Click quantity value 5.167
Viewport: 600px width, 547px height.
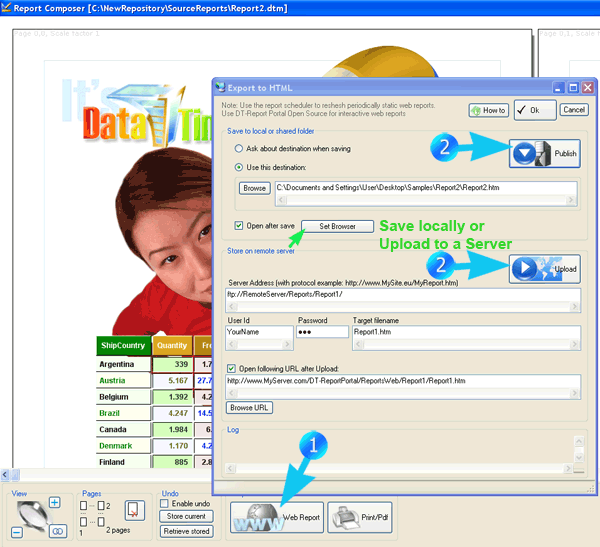pyautogui.click(x=178, y=381)
